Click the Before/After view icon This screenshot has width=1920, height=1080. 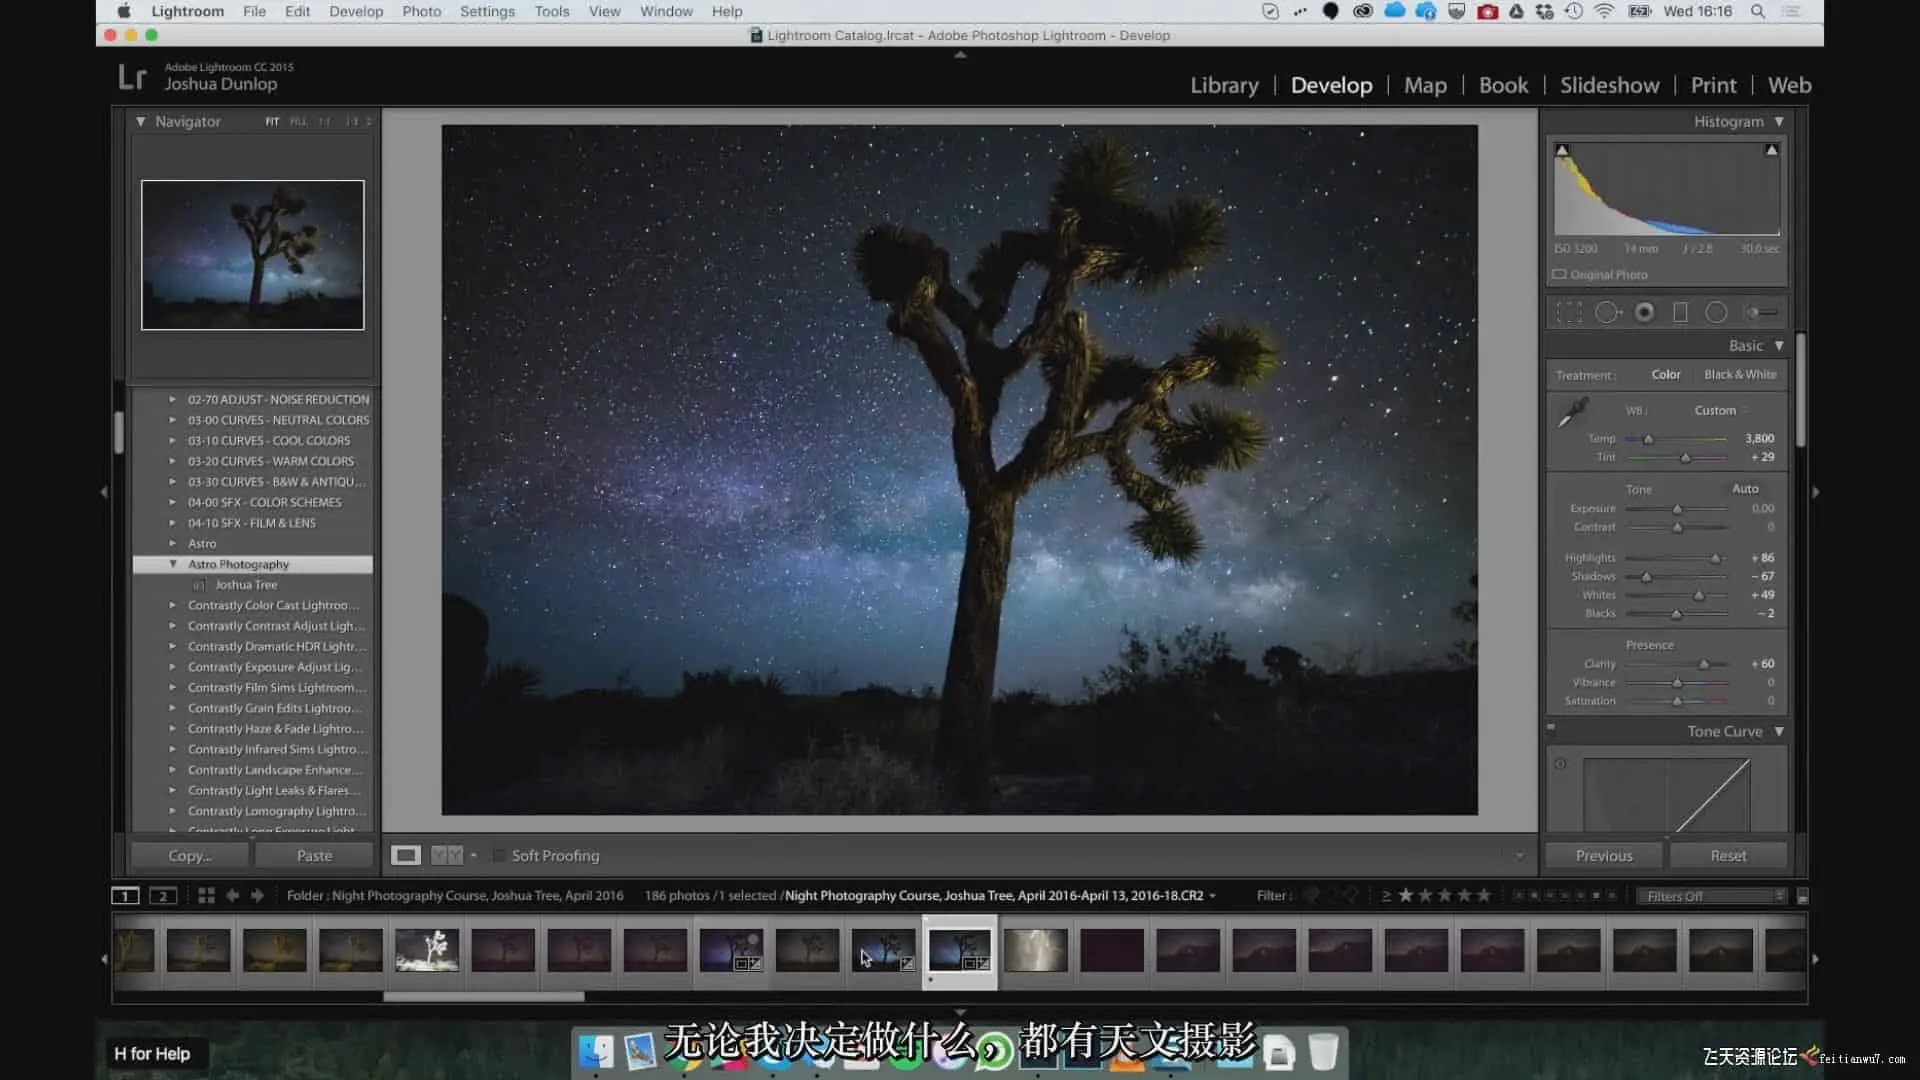coord(447,856)
